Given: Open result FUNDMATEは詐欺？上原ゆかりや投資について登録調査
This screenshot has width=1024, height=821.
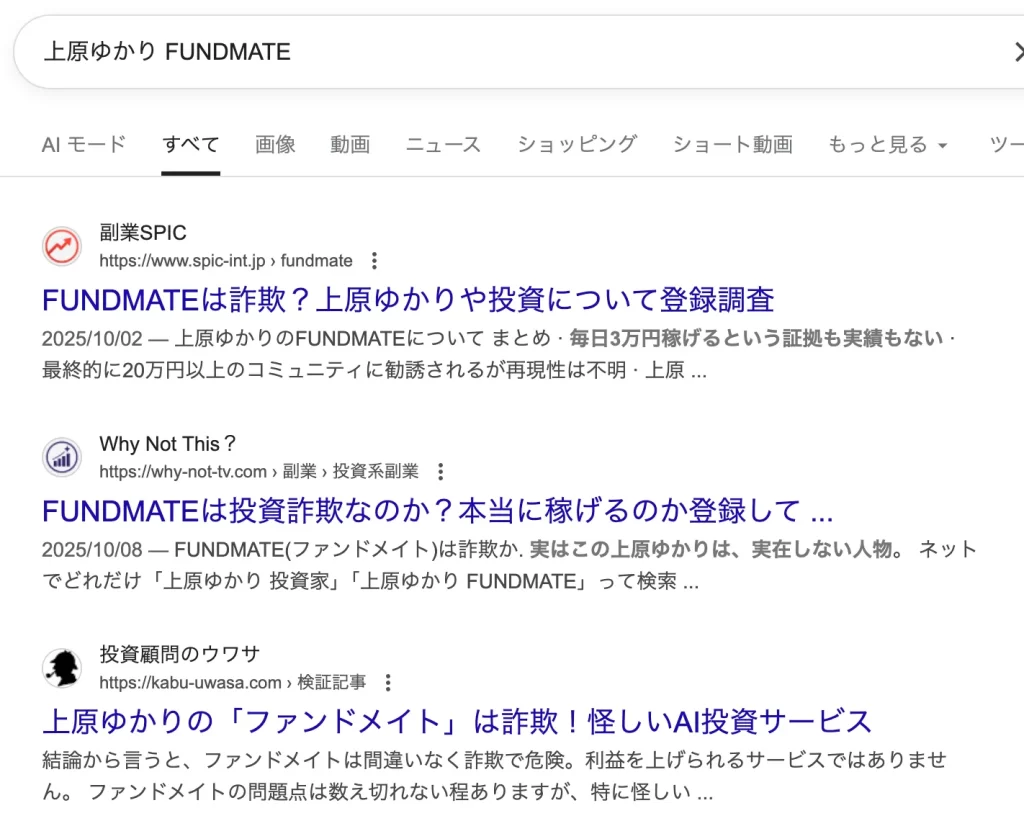Looking at the screenshot, I should pos(408,300).
